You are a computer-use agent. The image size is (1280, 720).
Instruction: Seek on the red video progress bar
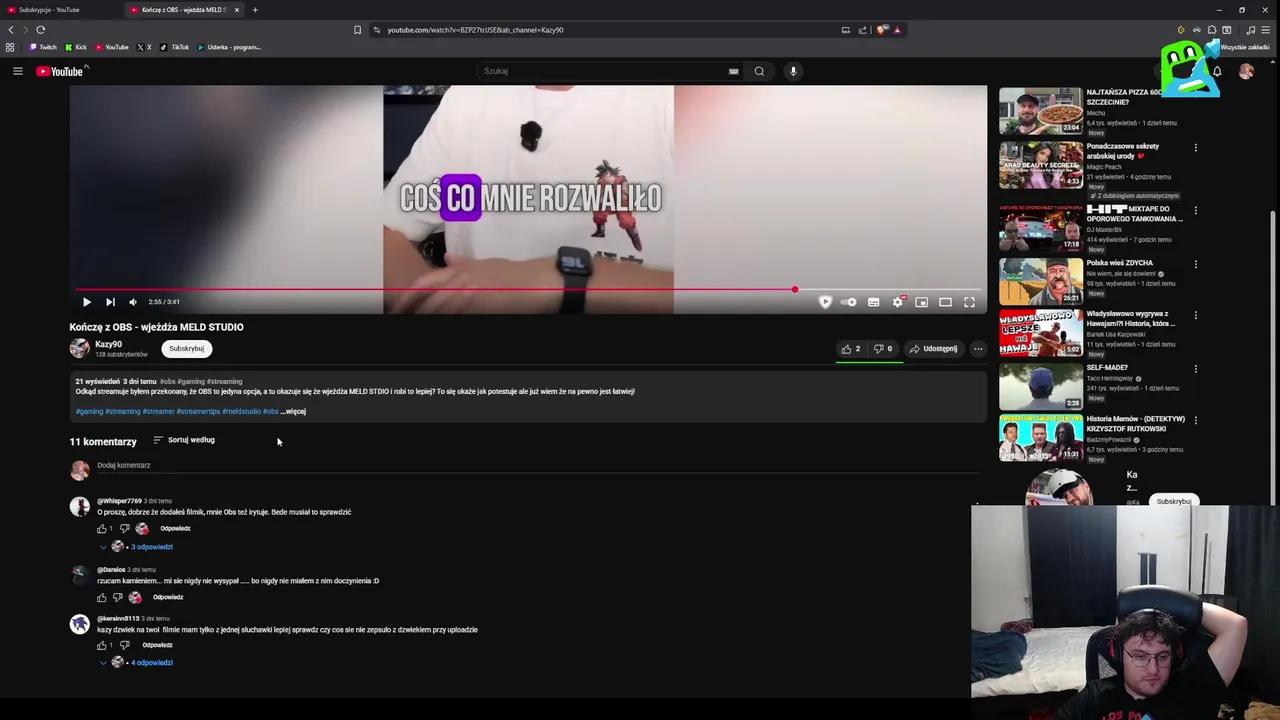point(528,290)
